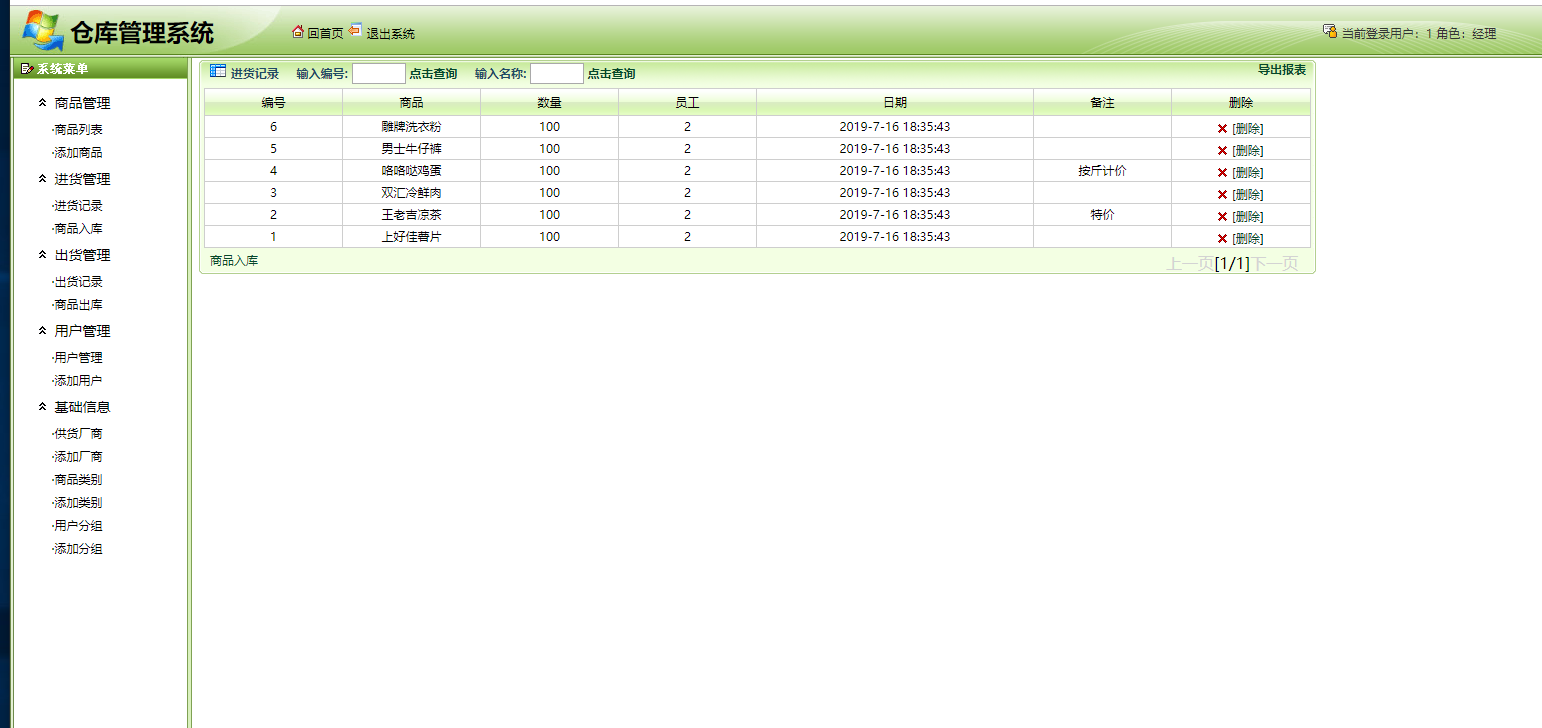The width and height of the screenshot is (1542, 728).
Task: Open 商品出库 in the sidebar
Action: pos(78,305)
